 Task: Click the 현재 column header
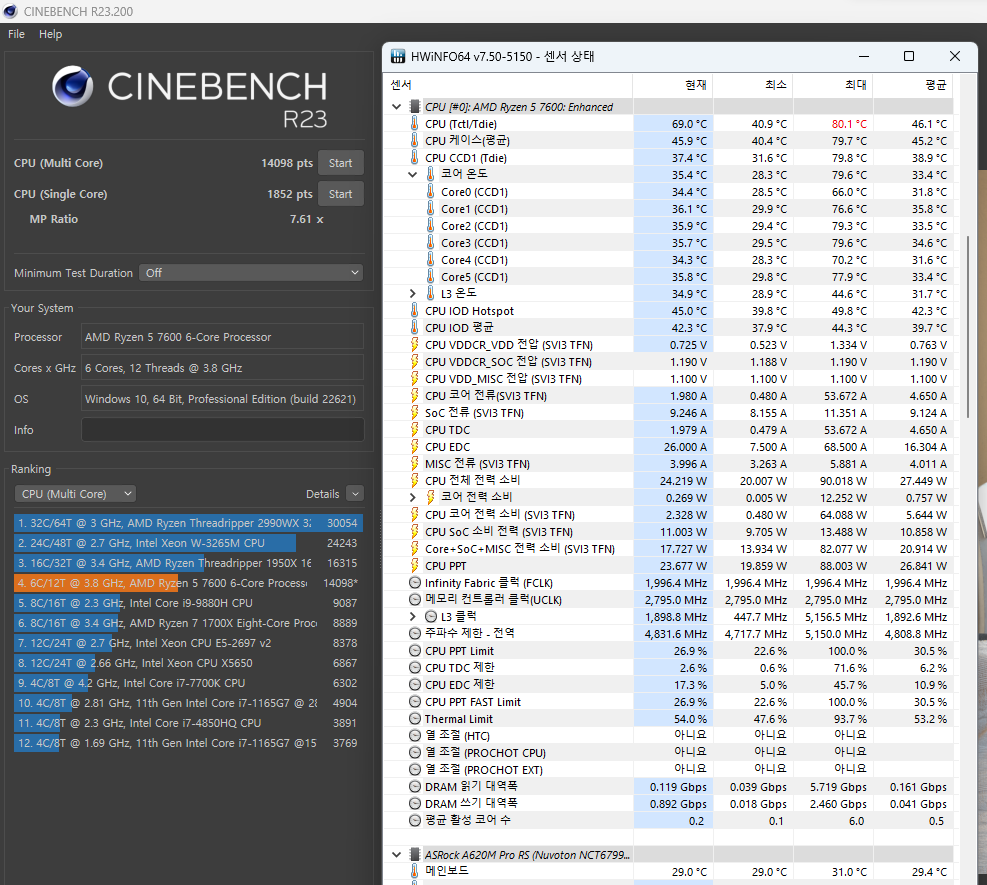(x=672, y=85)
